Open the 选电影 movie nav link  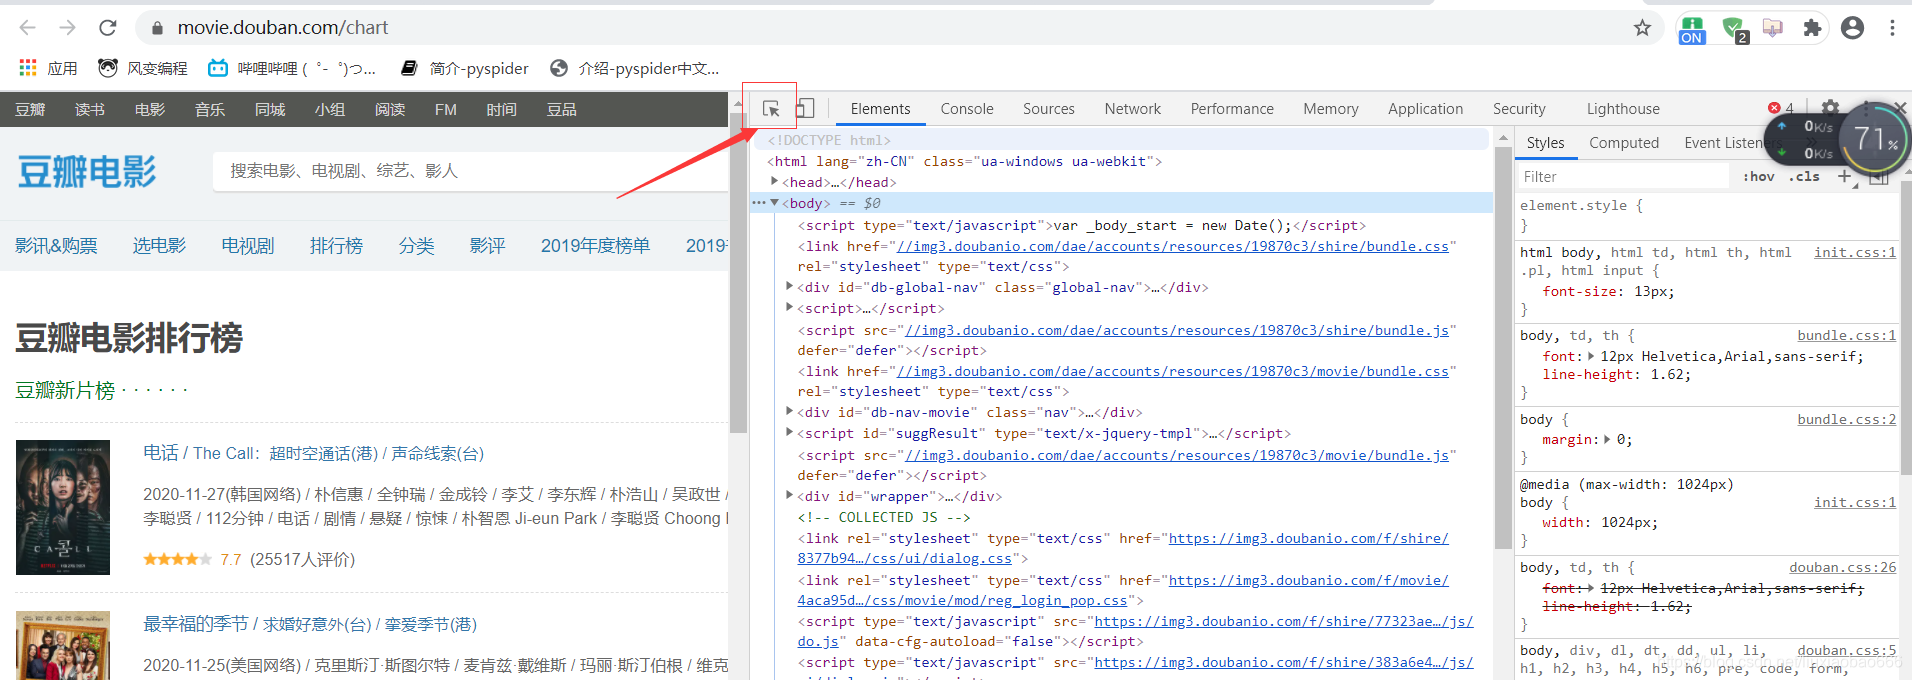pyautogui.click(x=159, y=245)
